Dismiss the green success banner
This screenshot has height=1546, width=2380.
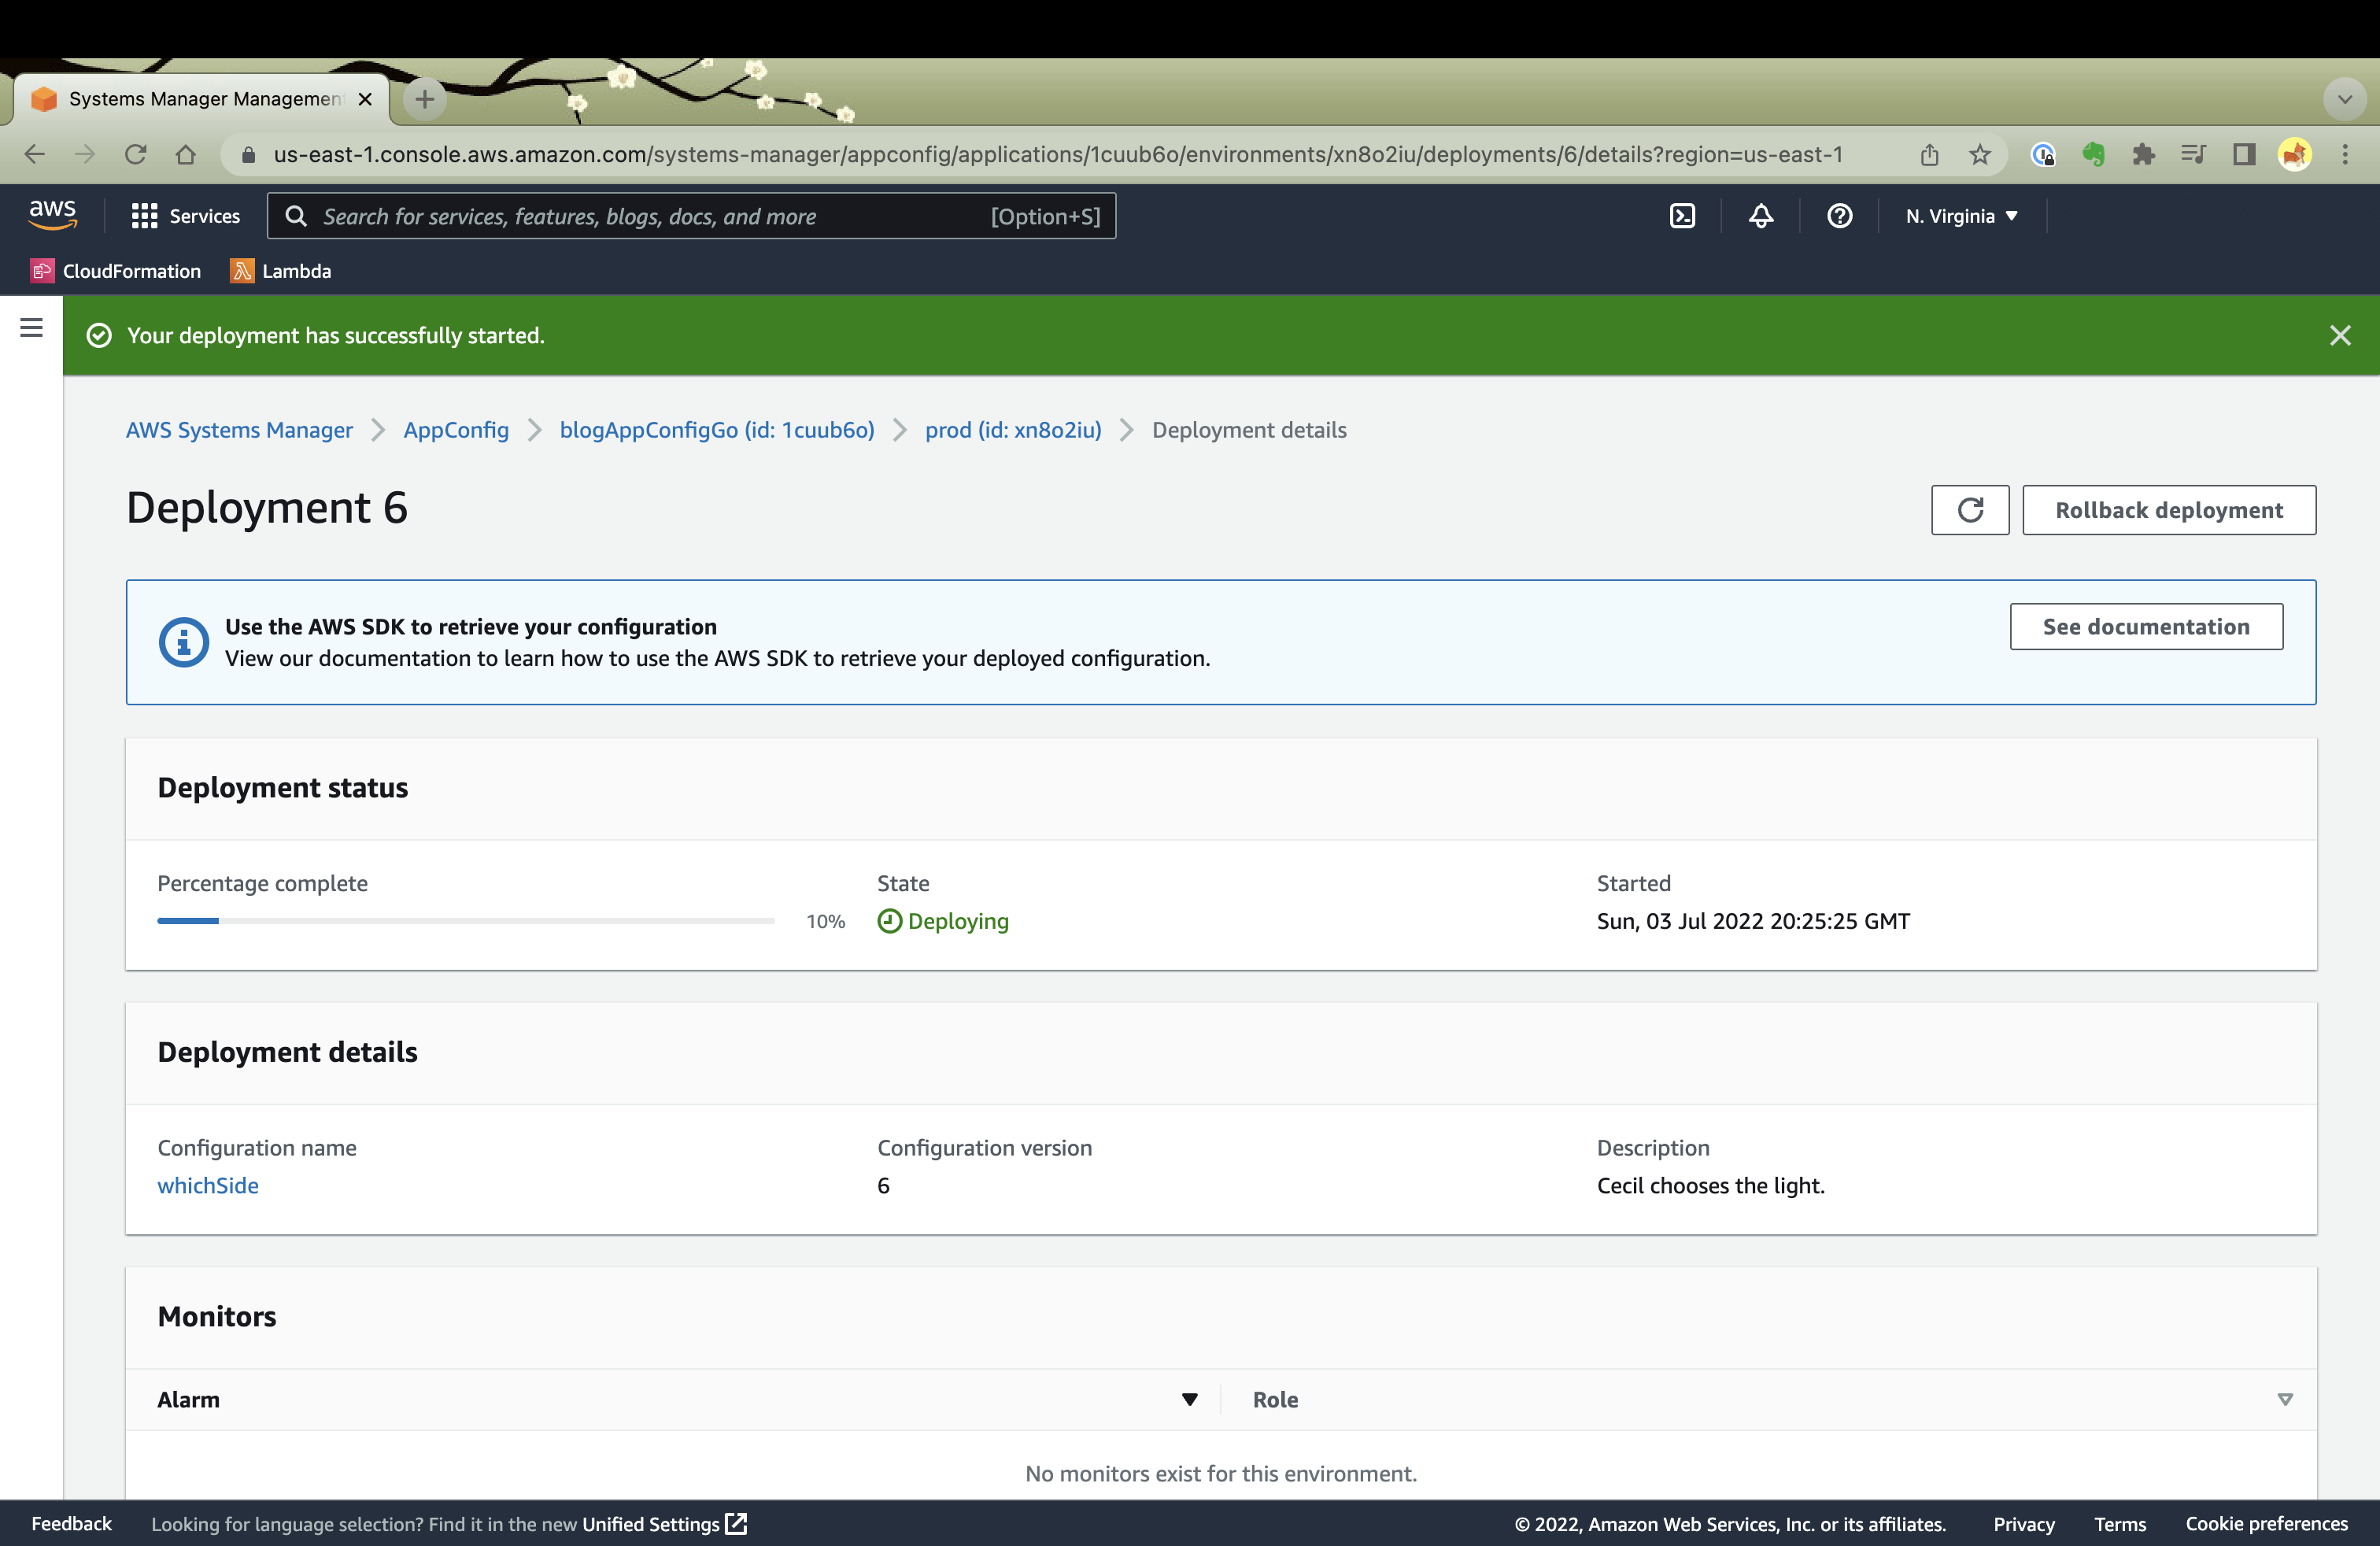tap(2340, 335)
